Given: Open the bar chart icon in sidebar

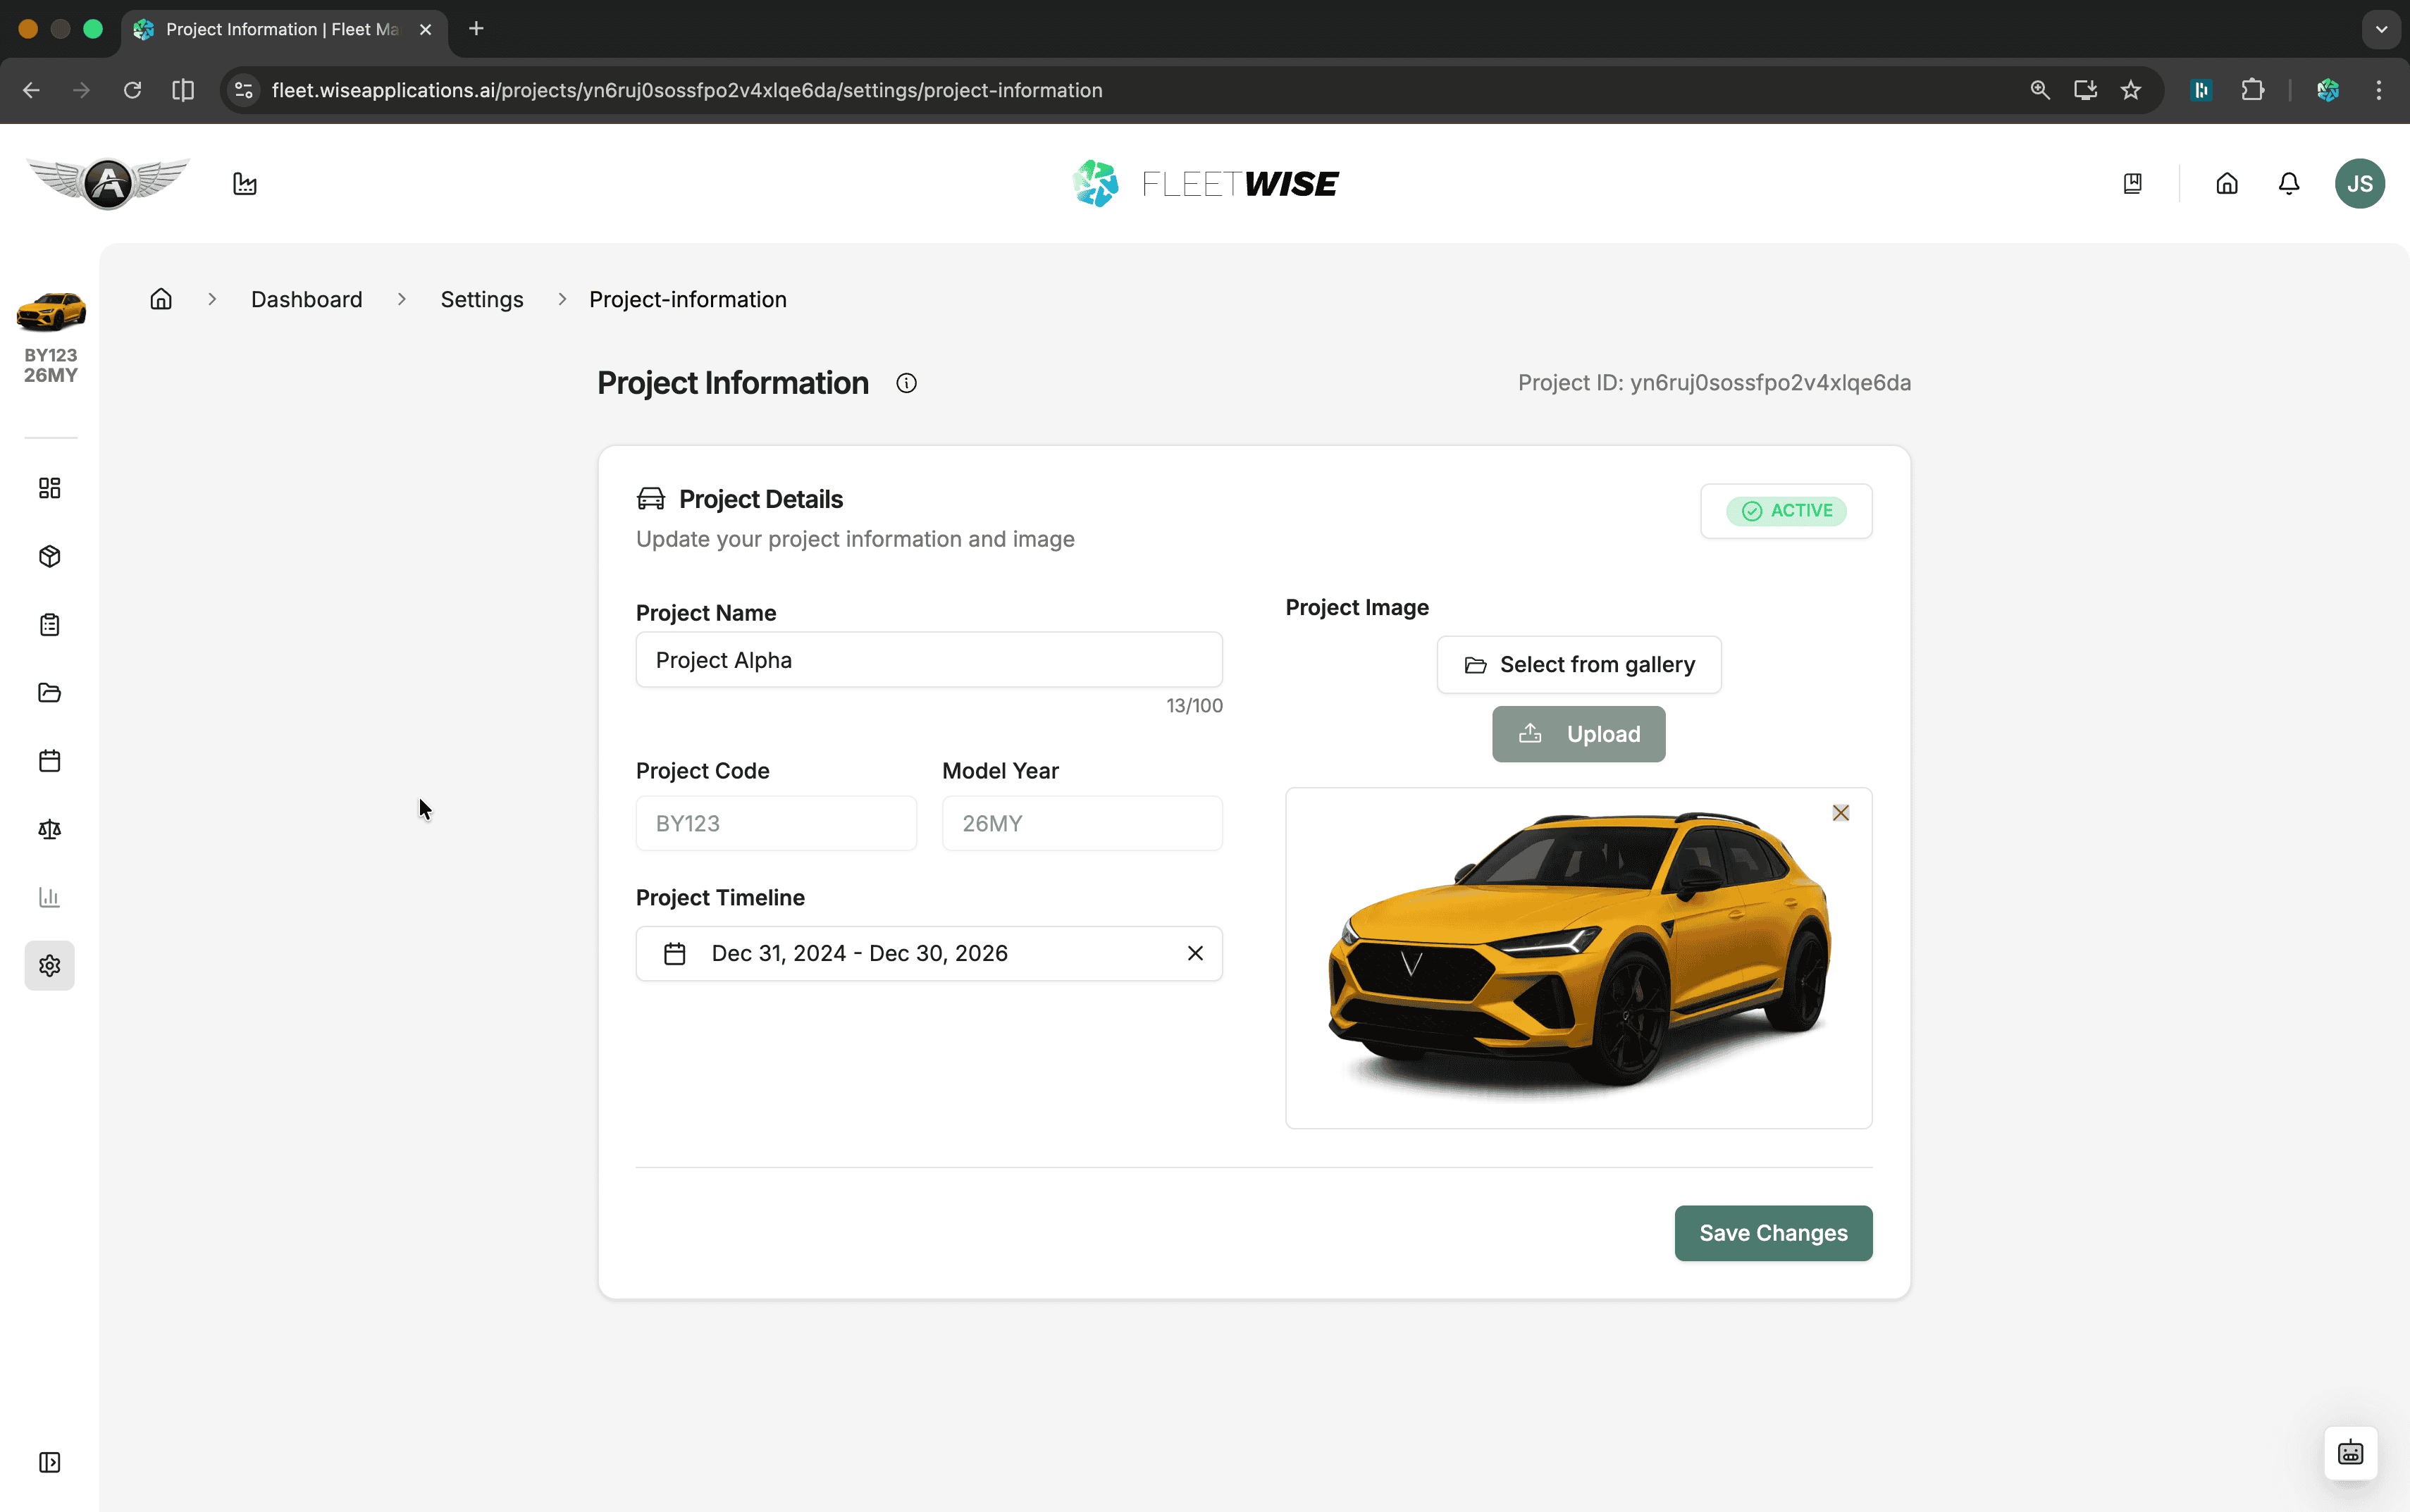Looking at the screenshot, I should pos(50,897).
